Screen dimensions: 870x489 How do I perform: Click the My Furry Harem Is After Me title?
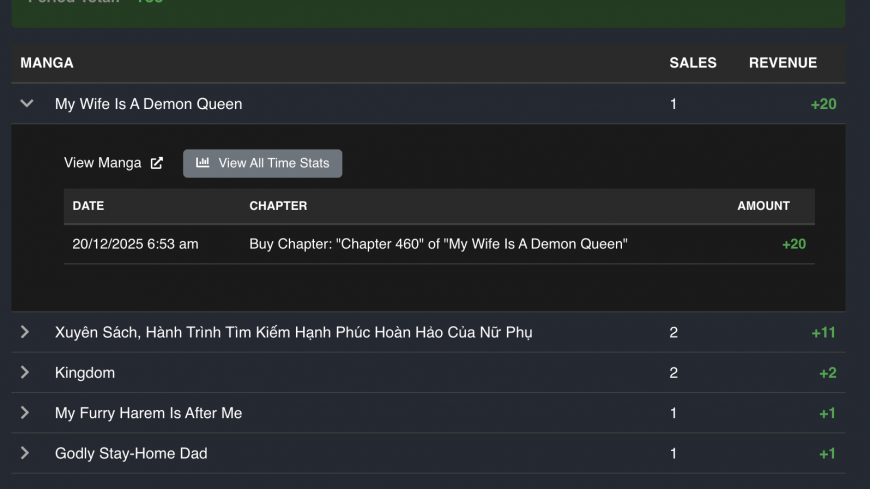point(148,413)
